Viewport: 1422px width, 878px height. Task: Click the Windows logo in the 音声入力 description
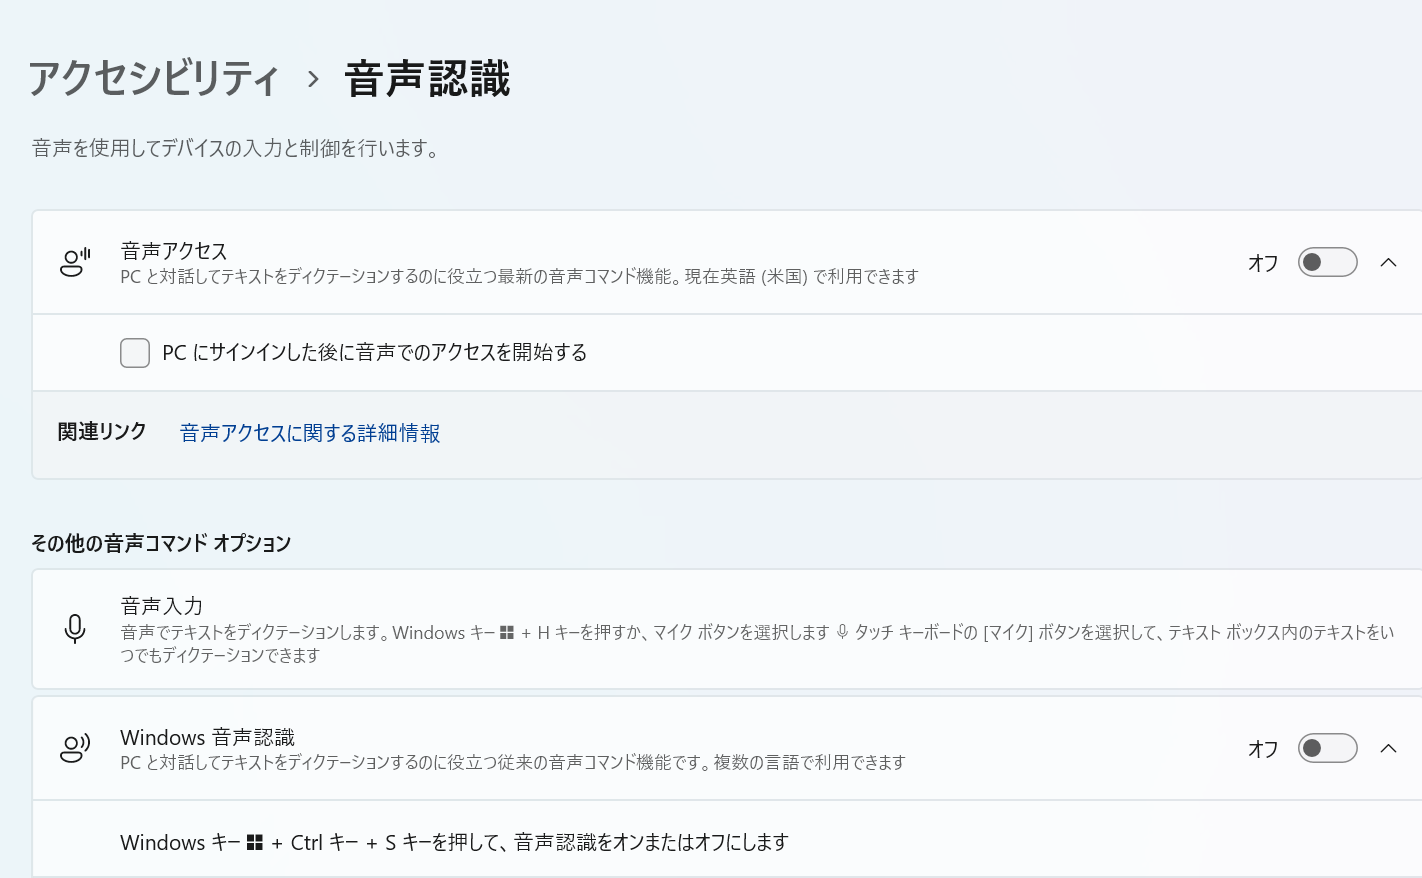pos(507,633)
